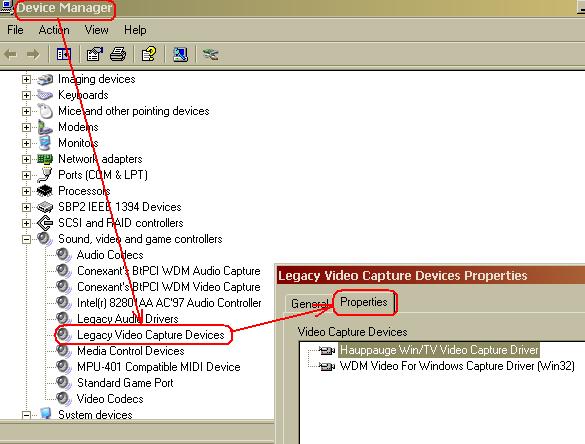Expand the Network adapters node
This screenshot has width=585, height=444.
click(26, 159)
